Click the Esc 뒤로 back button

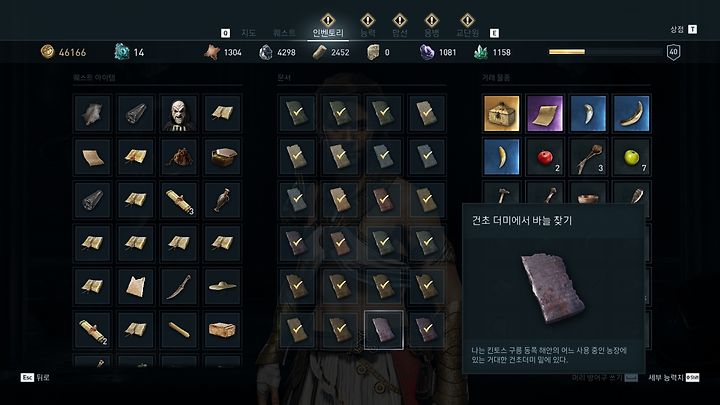coord(35,377)
